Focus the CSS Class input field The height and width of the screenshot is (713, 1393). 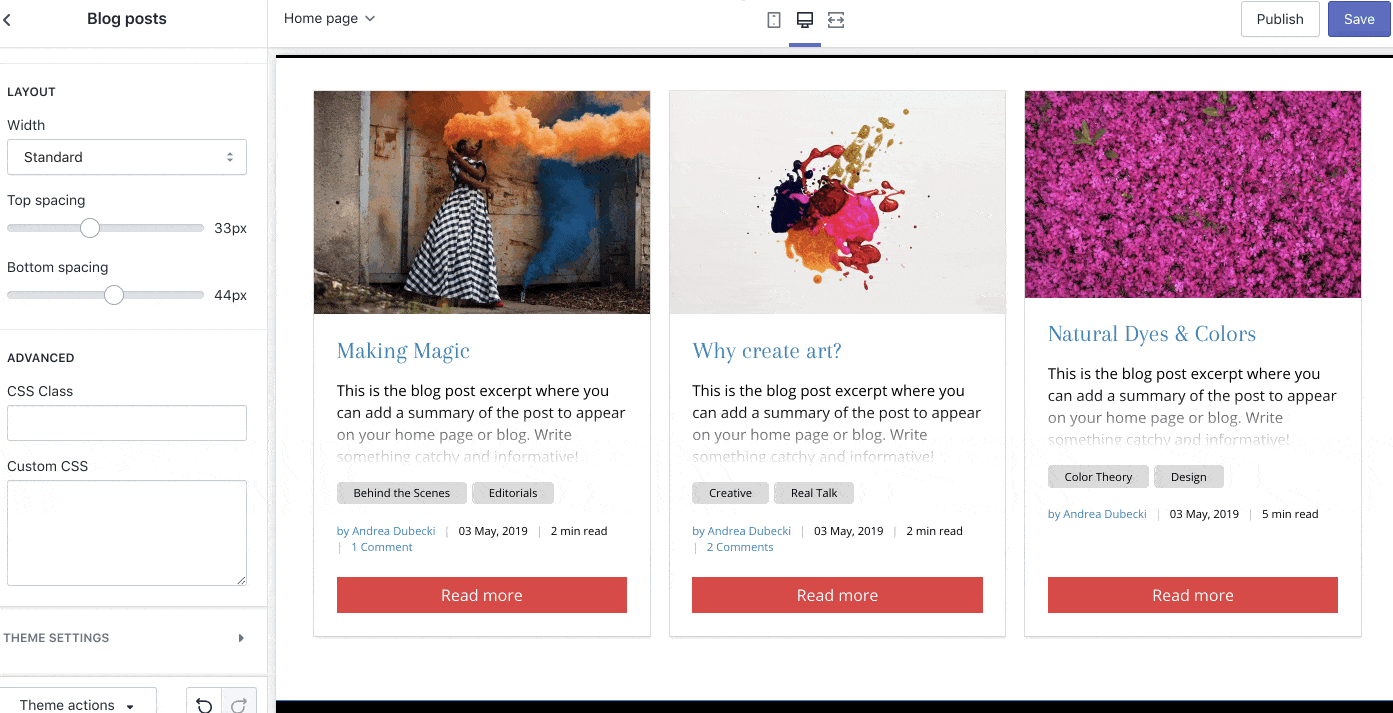coord(127,423)
